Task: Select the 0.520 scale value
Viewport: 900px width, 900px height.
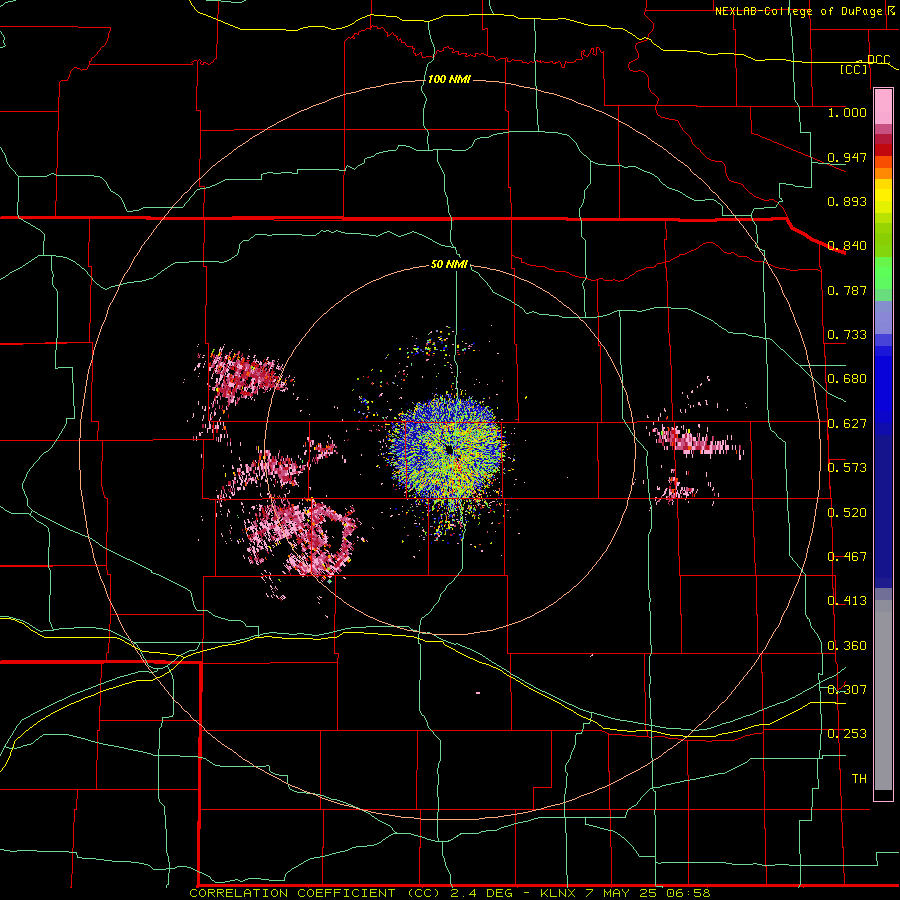Action: tap(847, 513)
